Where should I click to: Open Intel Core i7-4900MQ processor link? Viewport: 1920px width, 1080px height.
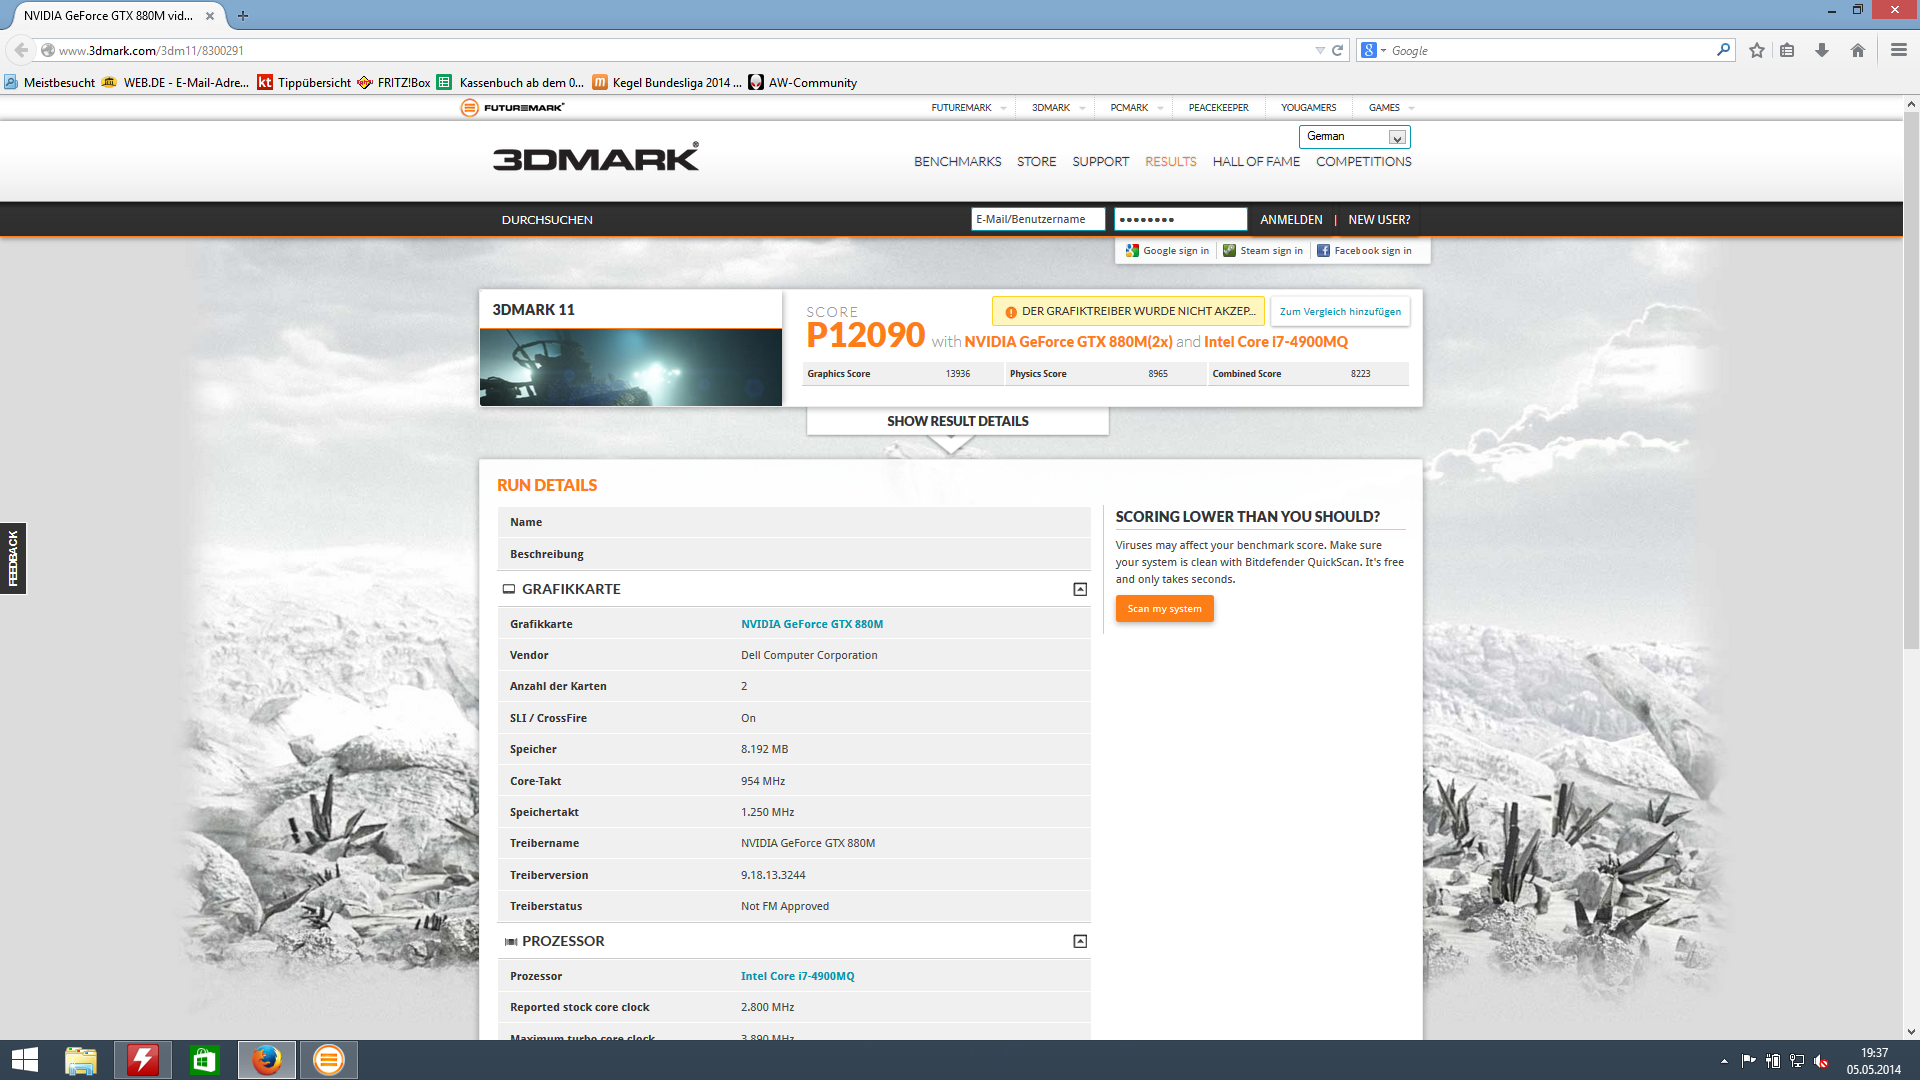click(x=797, y=976)
